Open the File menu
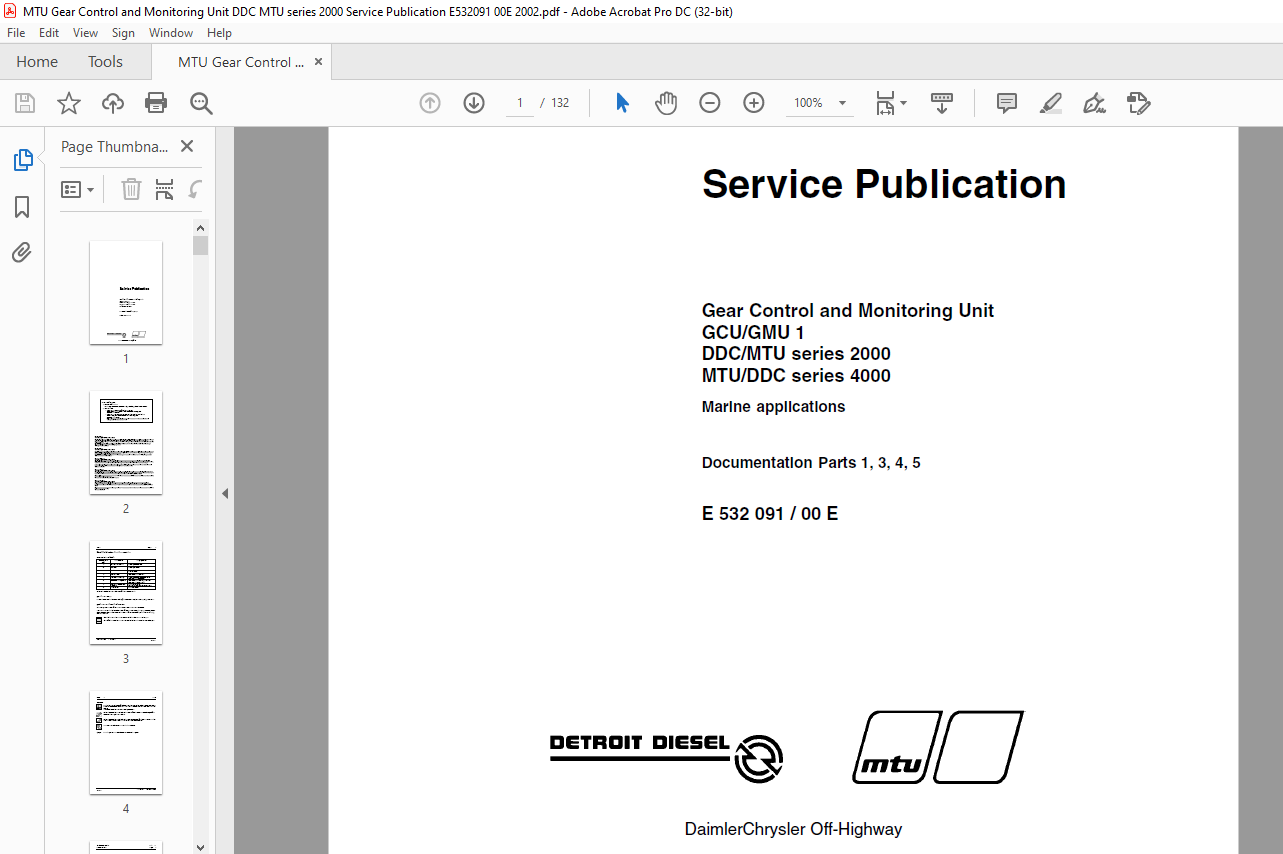This screenshot has width=1283, height=854. pos(16,33)
